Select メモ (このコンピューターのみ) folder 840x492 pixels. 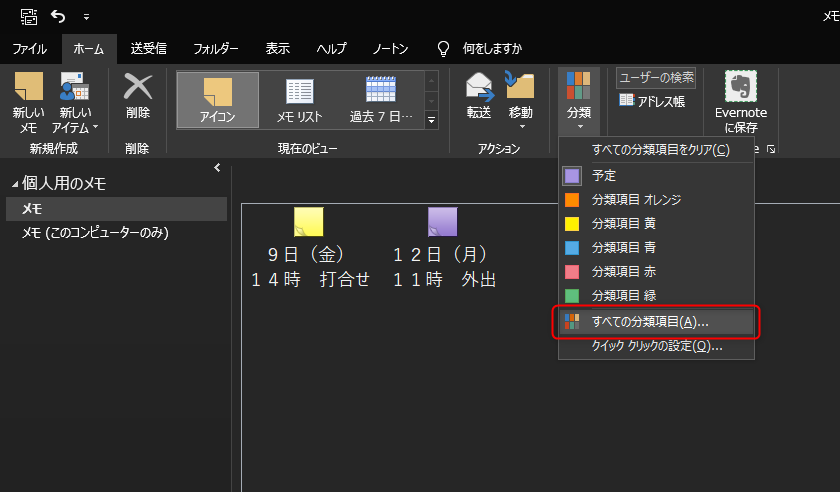click(x=116, y=233)
